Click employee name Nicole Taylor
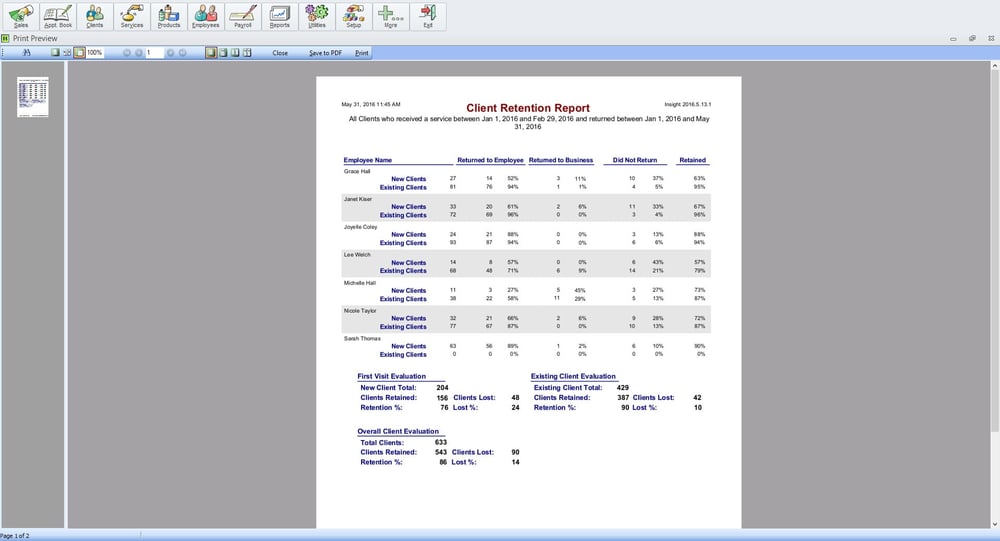Image resolution: width=1000 pixels, height=541 pixels. (x=360, y=311)
